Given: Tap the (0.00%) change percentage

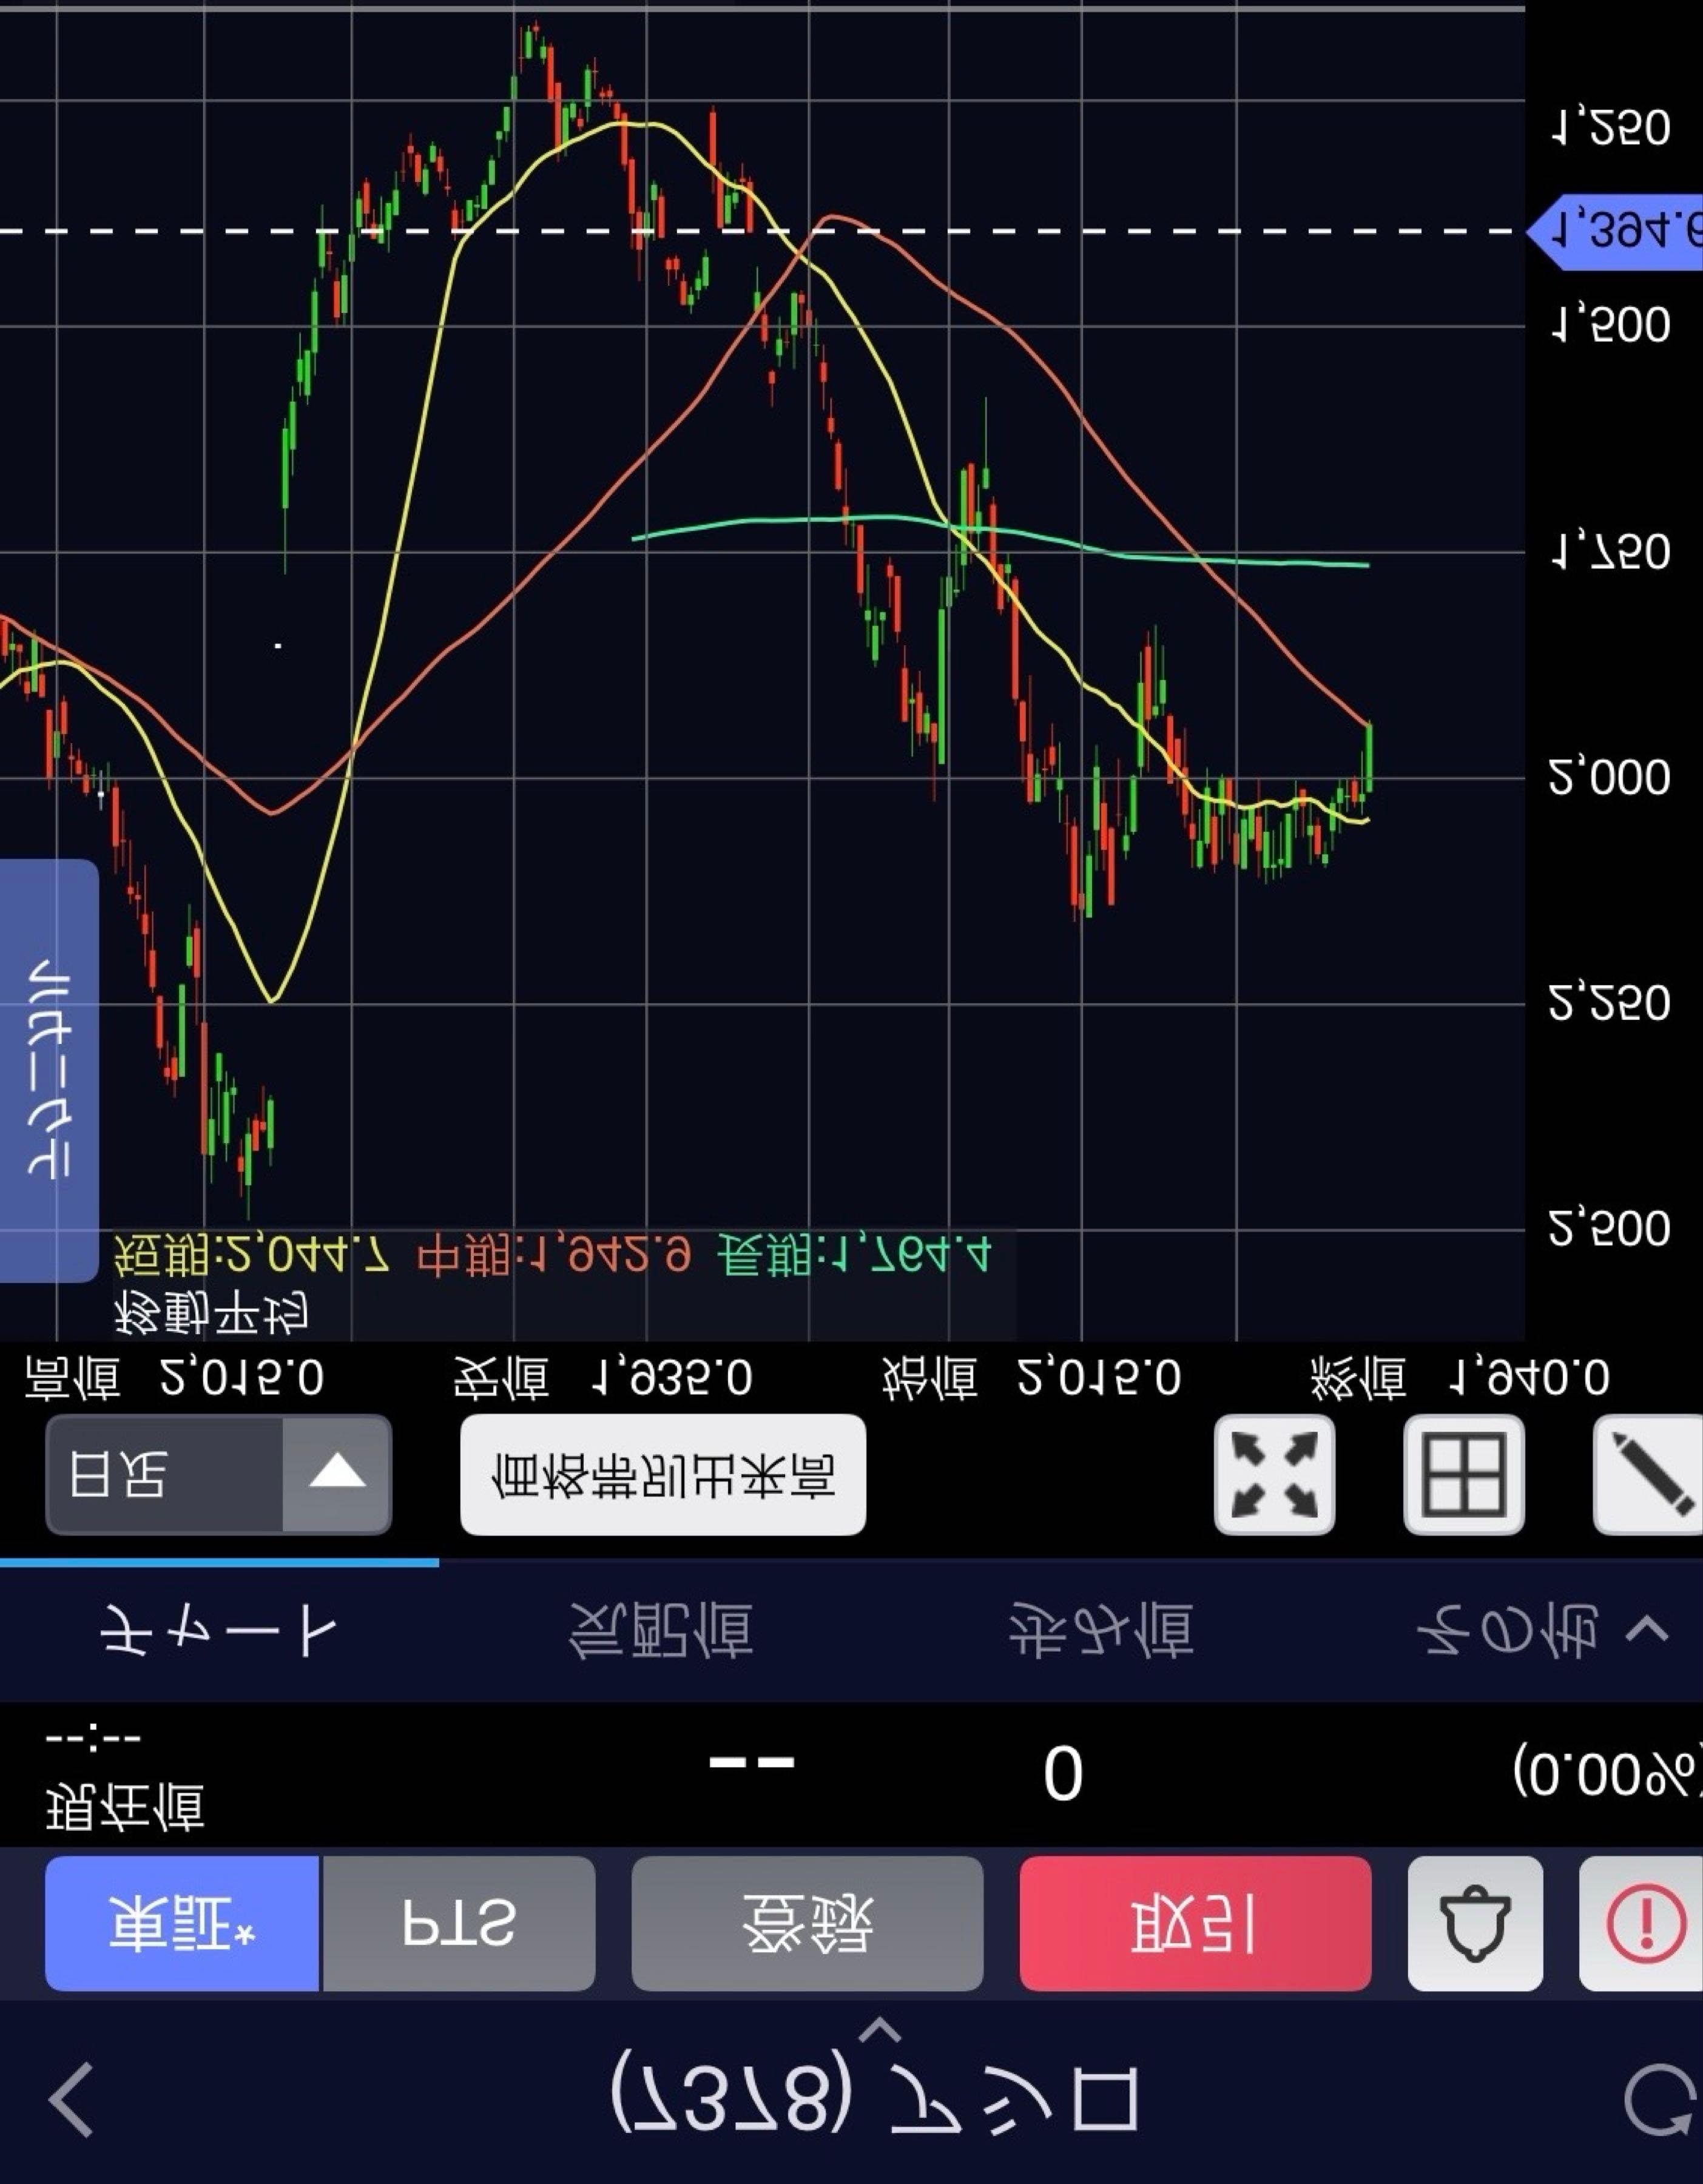Looking at the screenshot, I should (1607, 1773).
